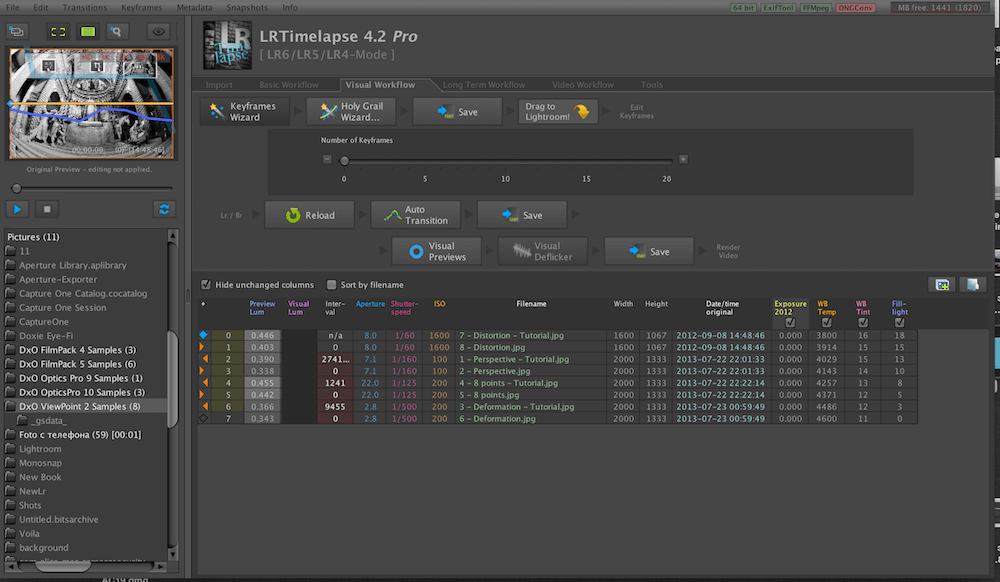Open the File menu
Screen dimensions: 1000x582
[x=13, y=8]
